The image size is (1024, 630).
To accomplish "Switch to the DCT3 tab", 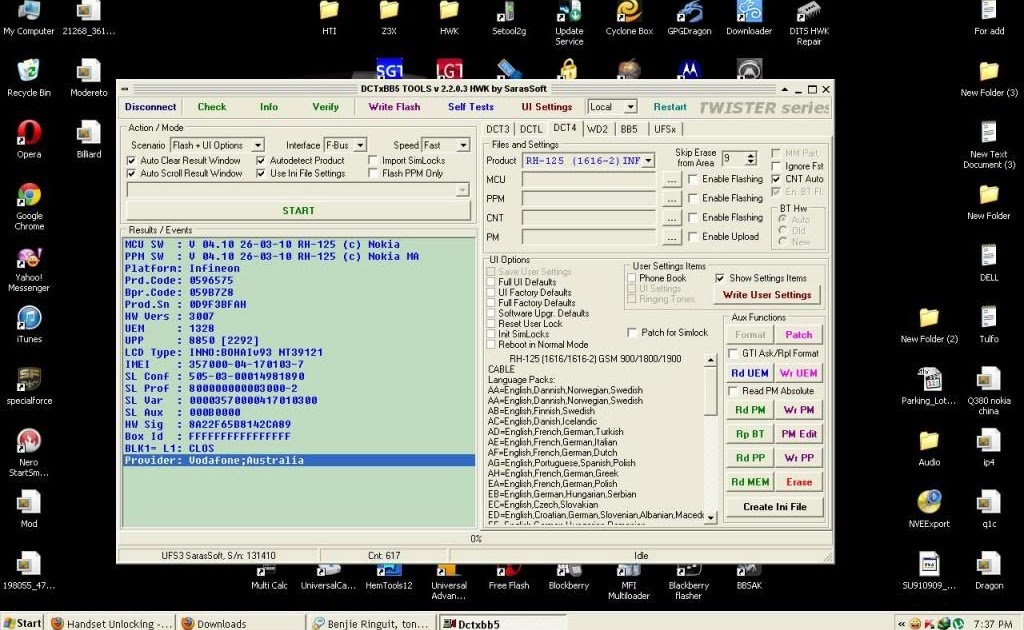I will (498, 129).
